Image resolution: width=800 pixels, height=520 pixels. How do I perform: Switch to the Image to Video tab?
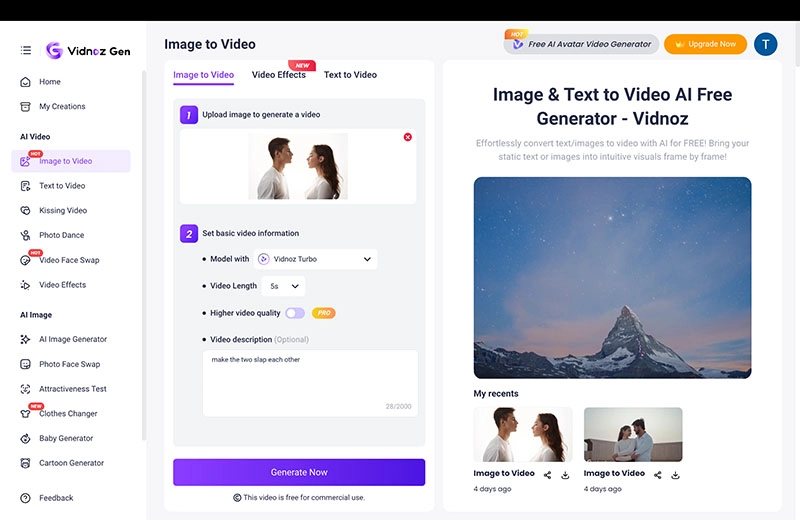pos(204,75)
